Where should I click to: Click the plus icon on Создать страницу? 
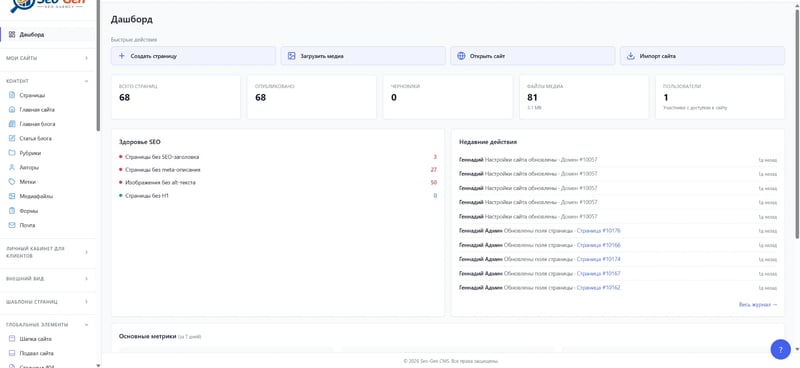[x=121, y=56]
